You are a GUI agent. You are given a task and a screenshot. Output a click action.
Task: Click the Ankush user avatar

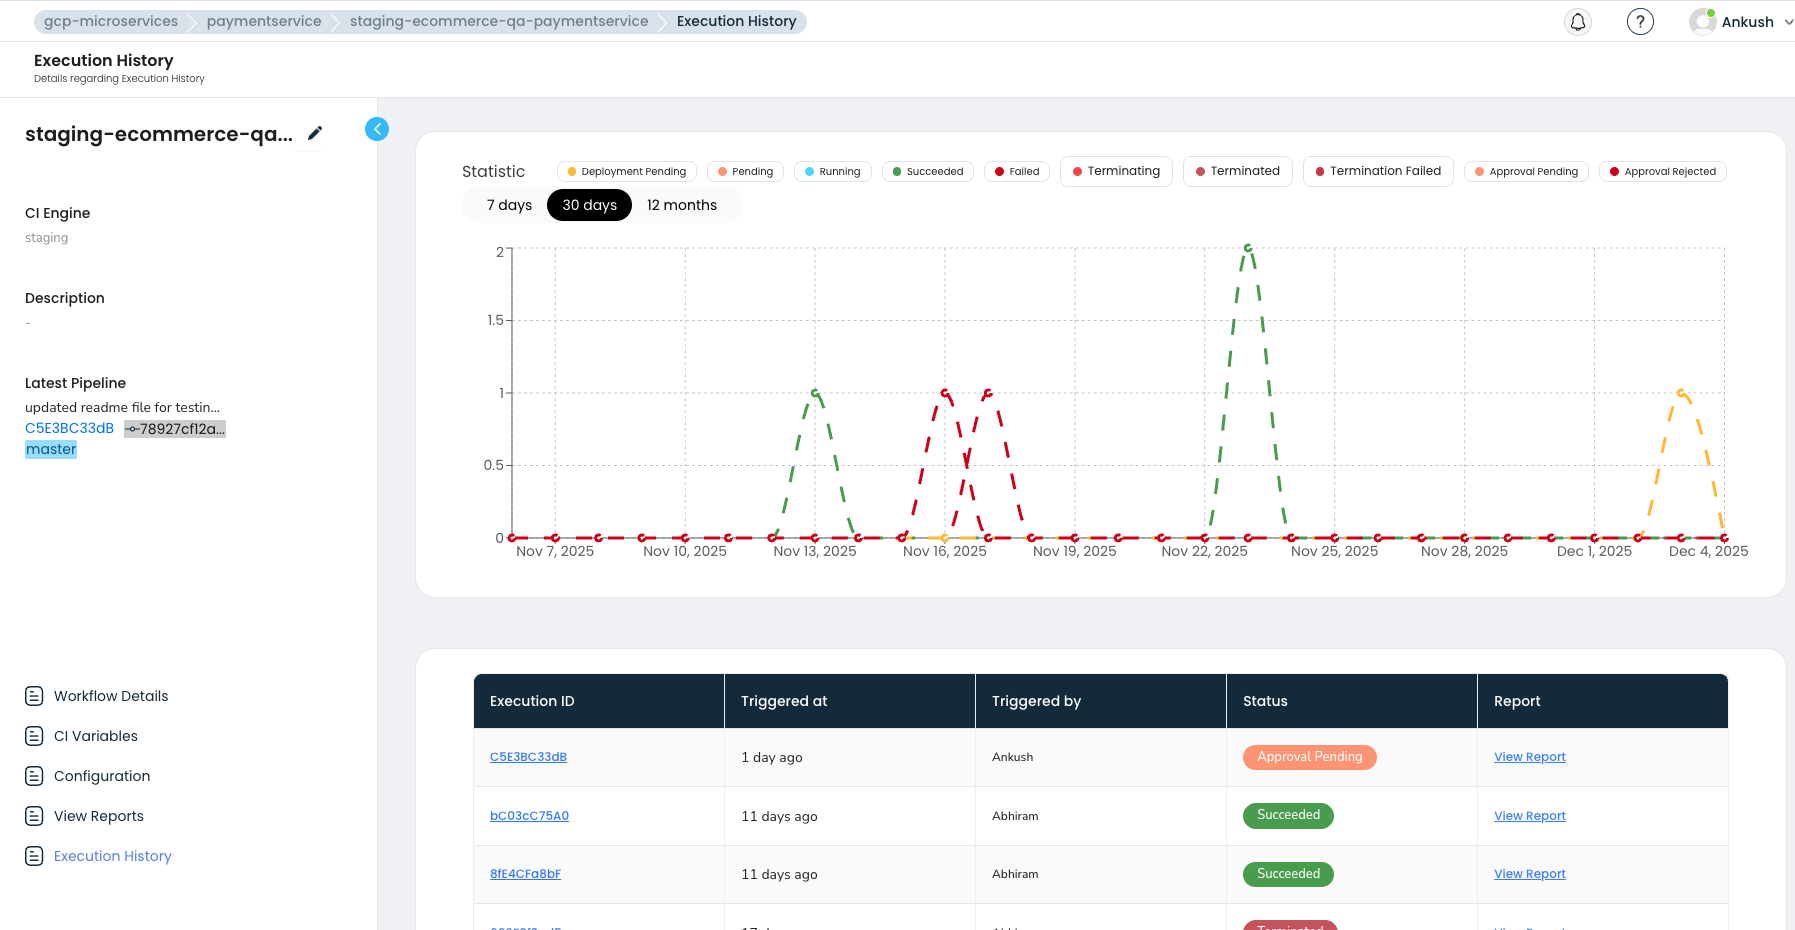(x=1702, y=22)
